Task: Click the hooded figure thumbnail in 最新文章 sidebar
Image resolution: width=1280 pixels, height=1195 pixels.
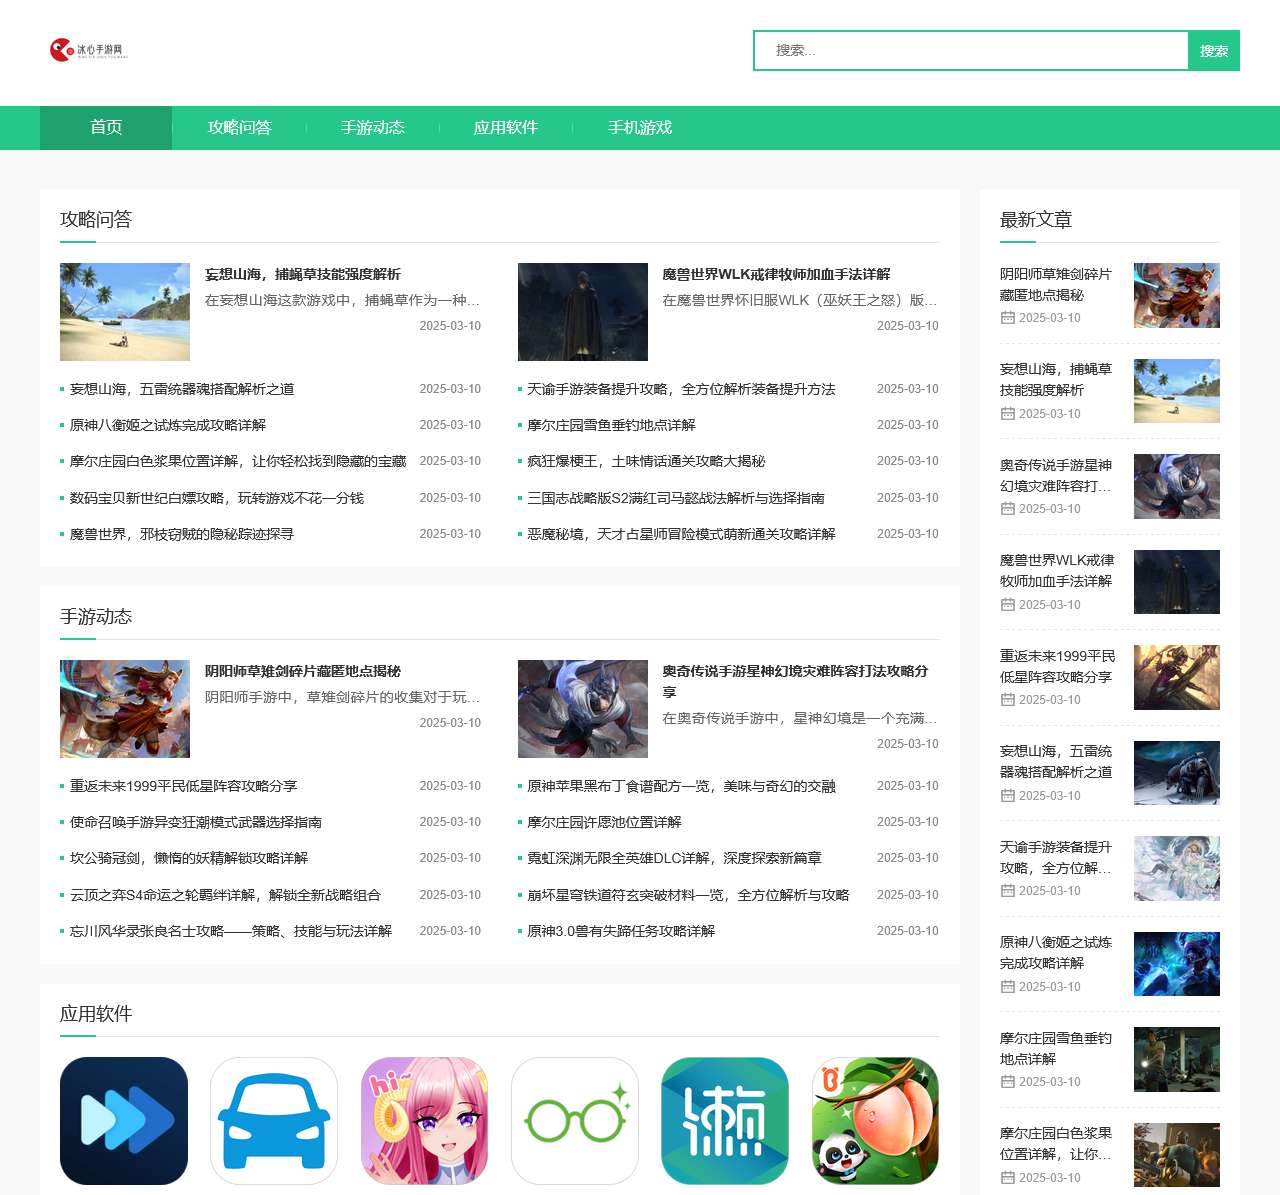Action: (1177, 582)
